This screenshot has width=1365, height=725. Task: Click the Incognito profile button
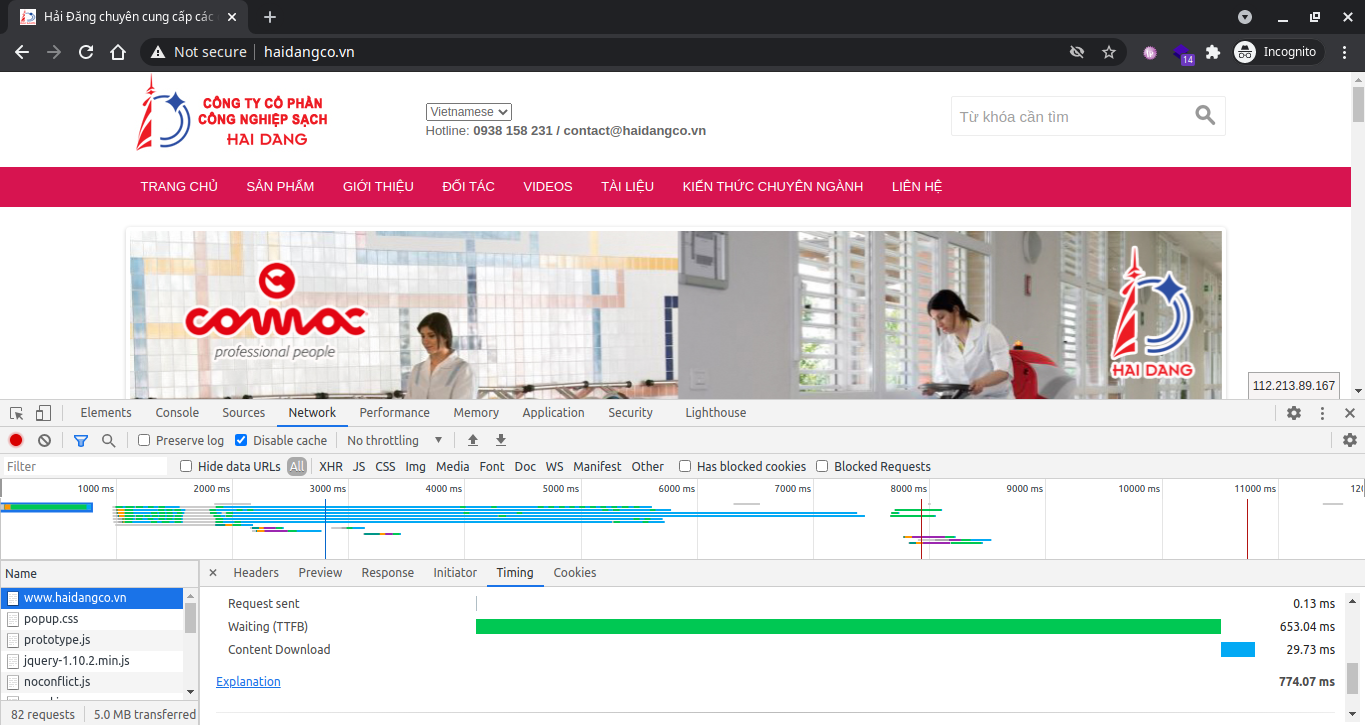pos(1278,52)
